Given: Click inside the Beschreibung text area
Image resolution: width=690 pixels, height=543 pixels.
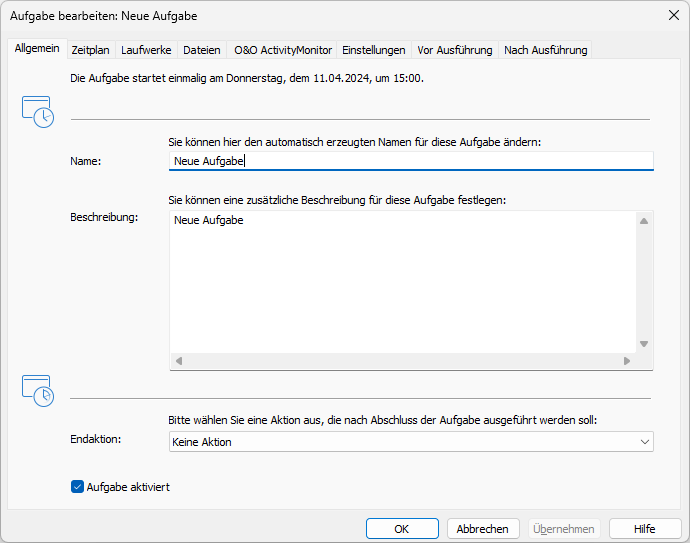Looking at the screenshot, I should click(403, 282).
